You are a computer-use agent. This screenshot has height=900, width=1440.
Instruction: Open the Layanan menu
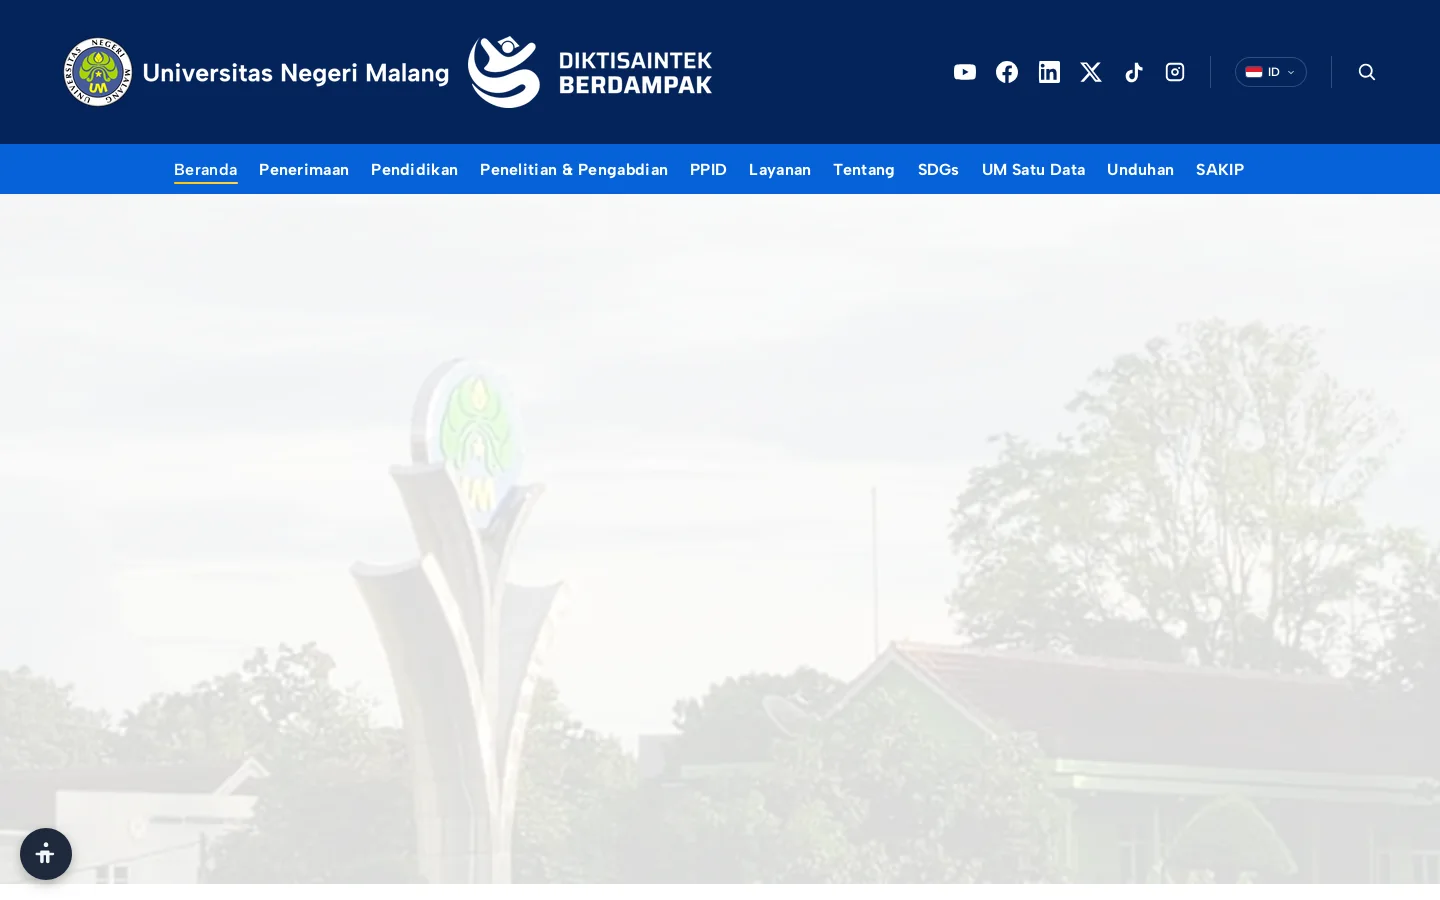point(780,169)
